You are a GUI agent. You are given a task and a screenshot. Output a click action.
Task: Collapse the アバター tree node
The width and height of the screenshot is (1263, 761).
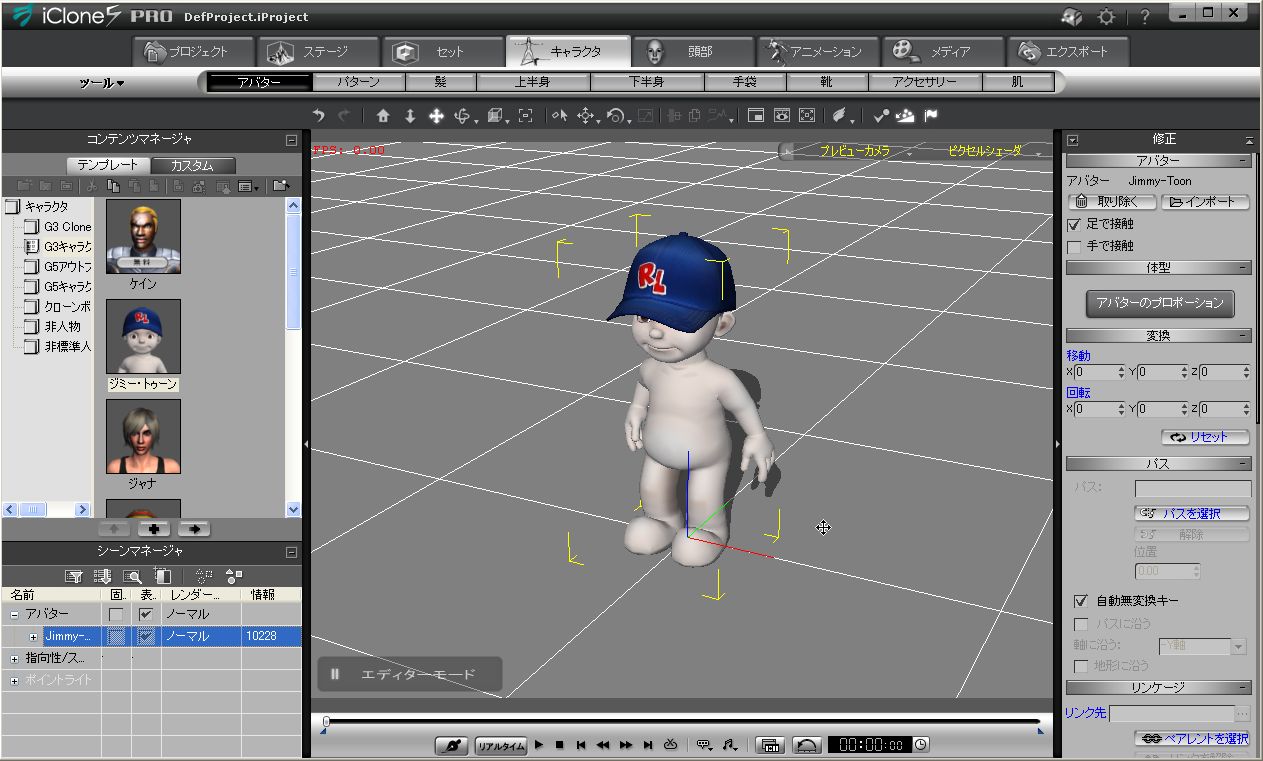[14, 615]
